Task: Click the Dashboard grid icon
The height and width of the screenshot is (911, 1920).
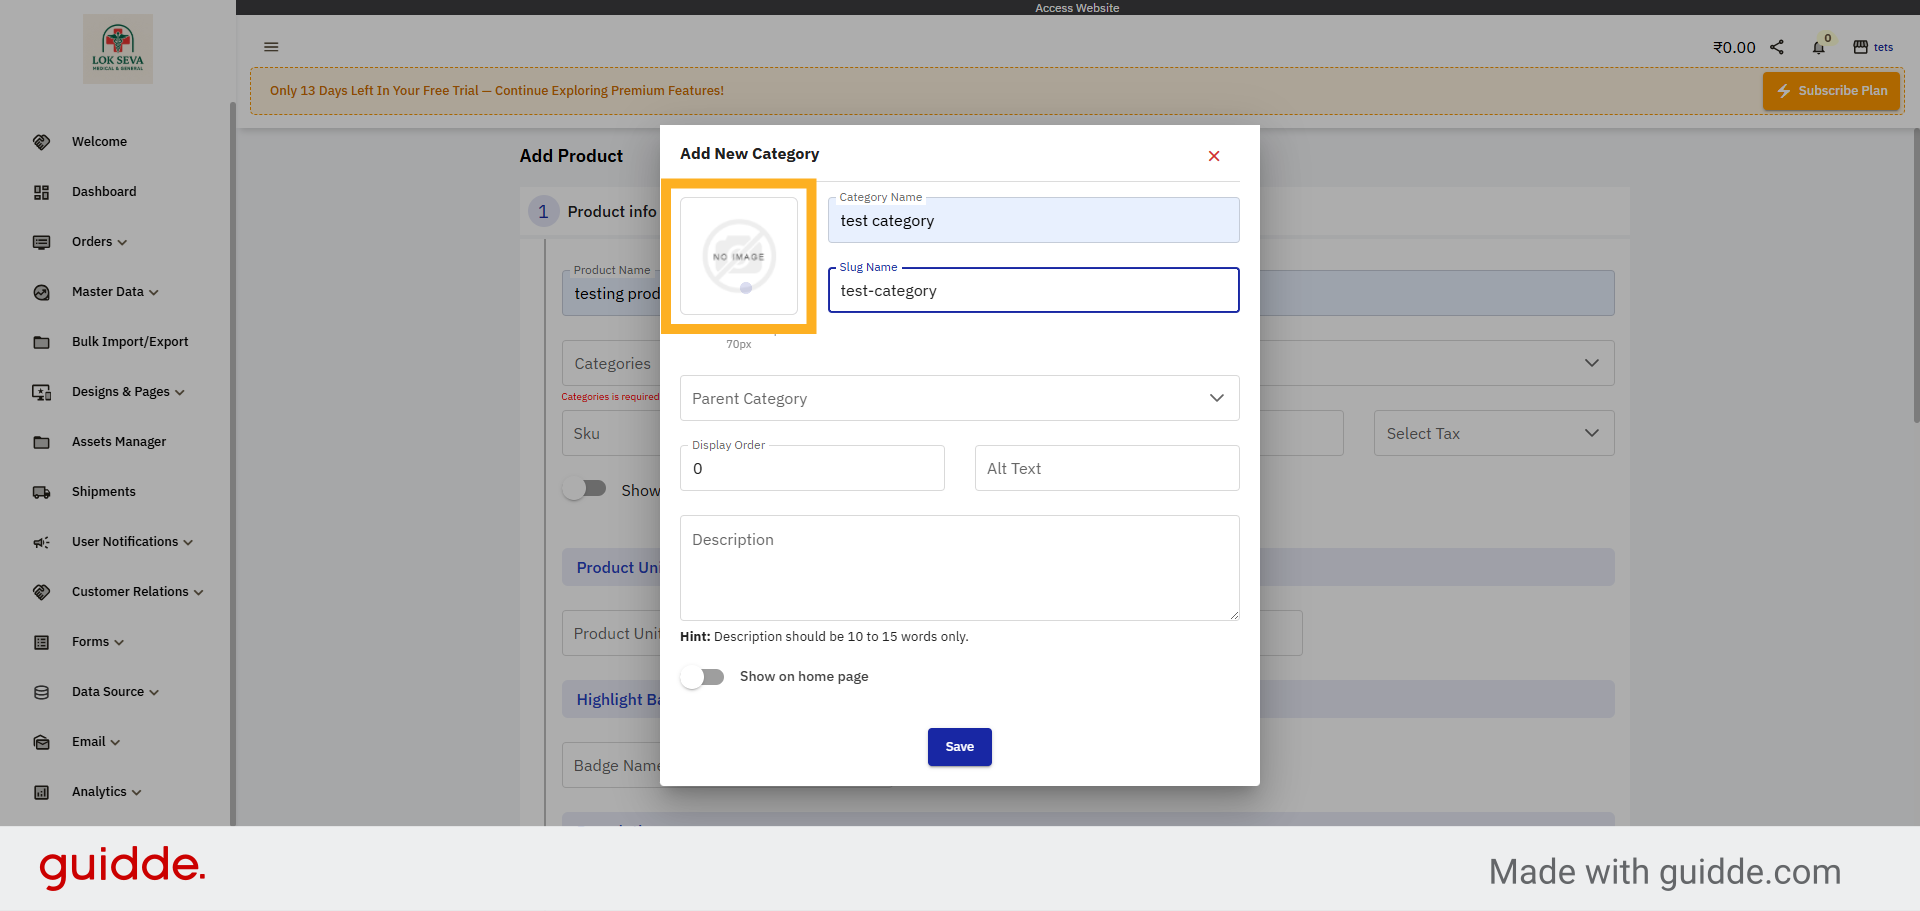Action: (x=41, y=192)
